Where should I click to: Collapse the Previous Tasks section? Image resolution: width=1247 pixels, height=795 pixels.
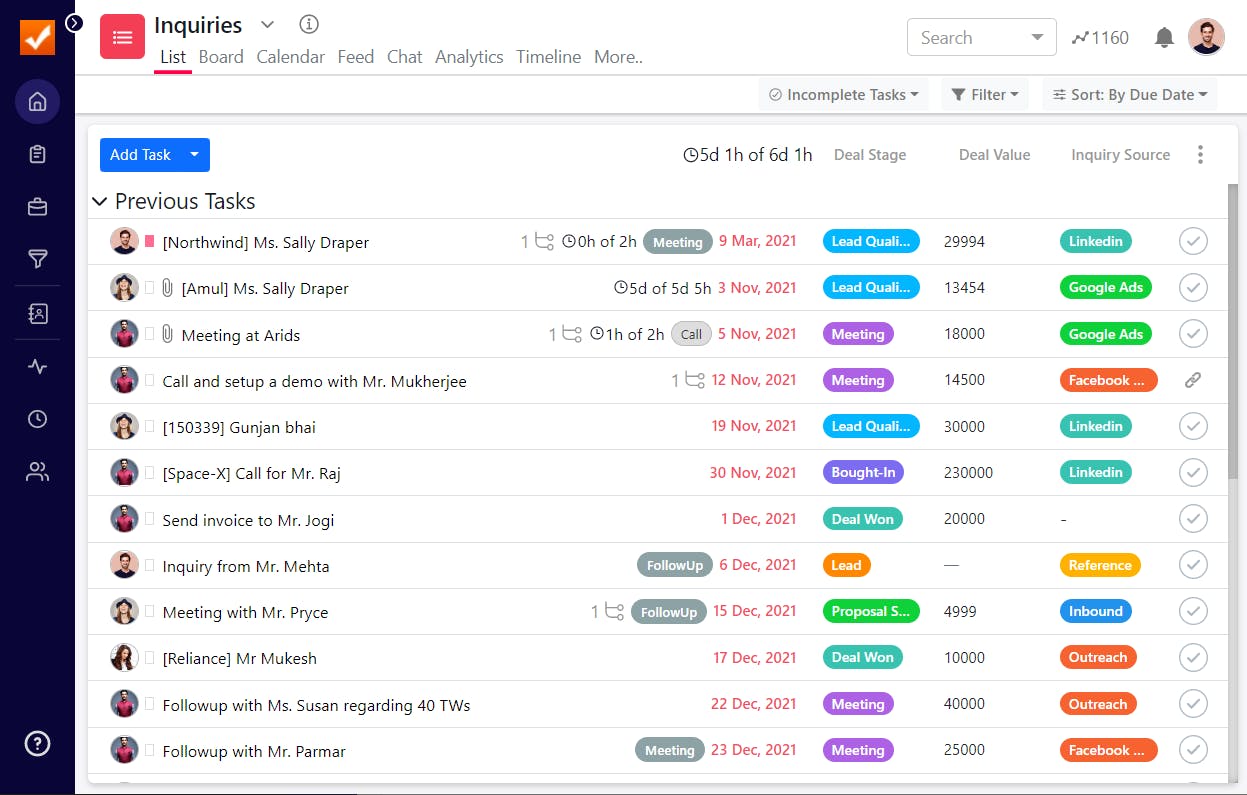coord(99,201)
